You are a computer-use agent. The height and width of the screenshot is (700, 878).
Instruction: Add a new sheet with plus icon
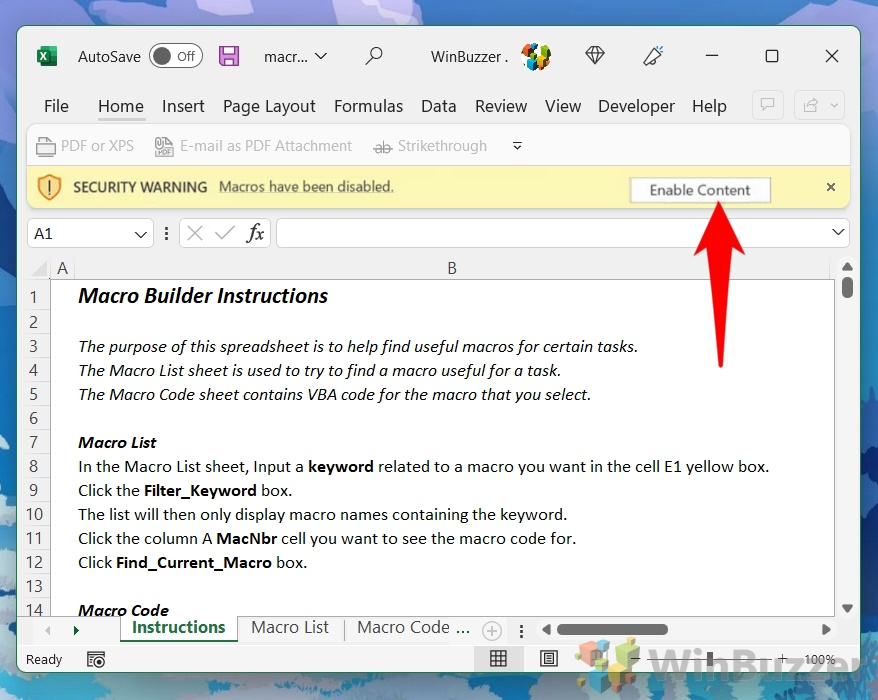coord(492,631)
